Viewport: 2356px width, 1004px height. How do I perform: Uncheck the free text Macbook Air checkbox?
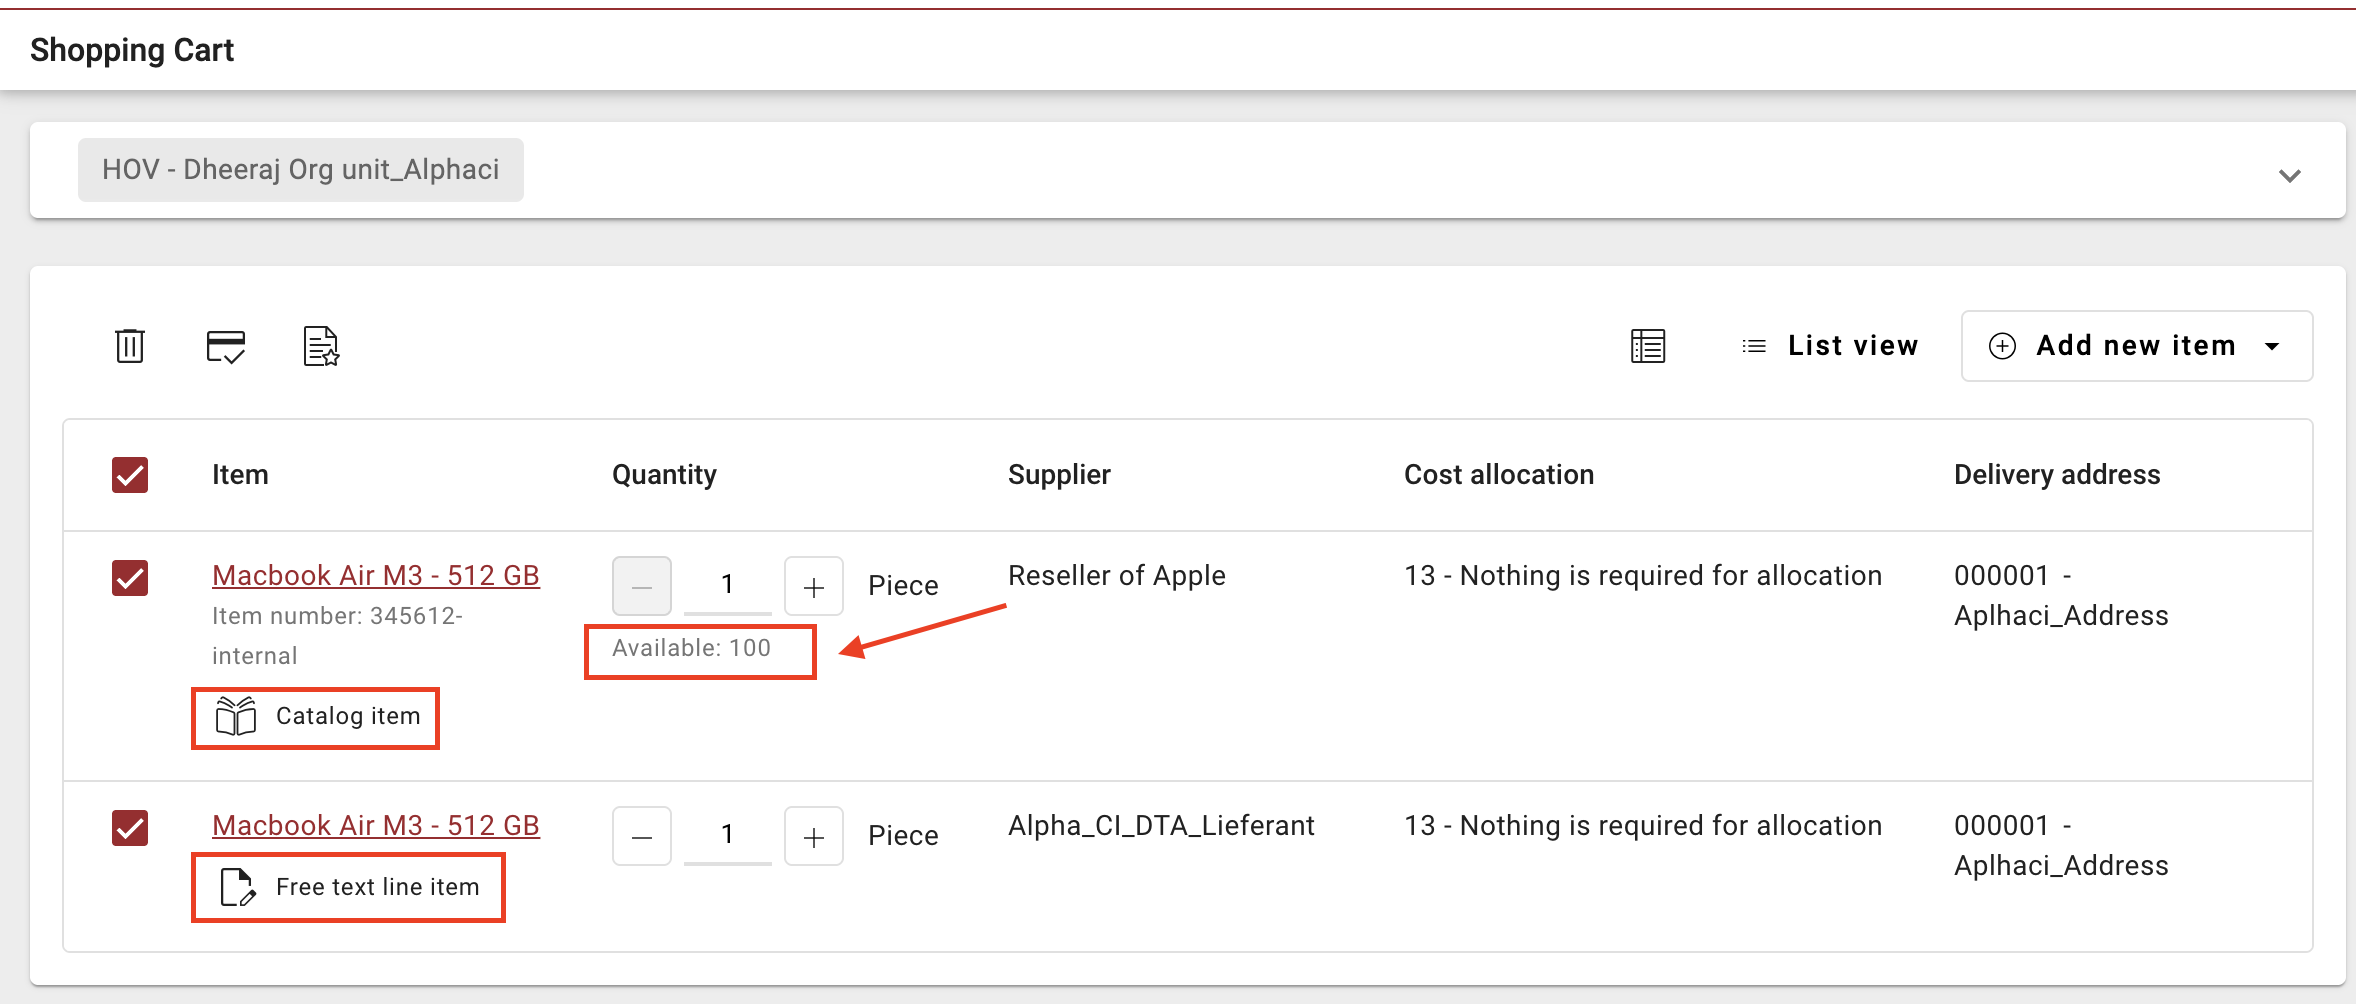click(x=130, y=828)
